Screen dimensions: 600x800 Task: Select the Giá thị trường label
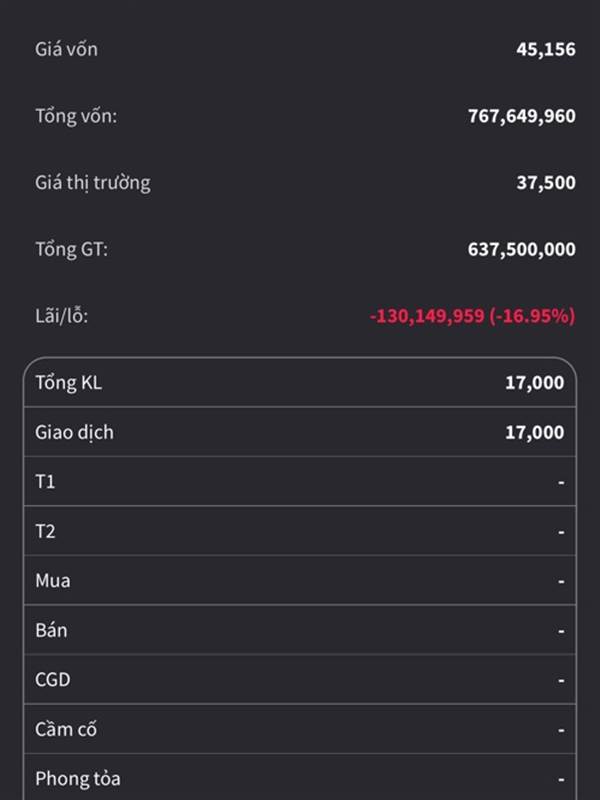[93, 183]
